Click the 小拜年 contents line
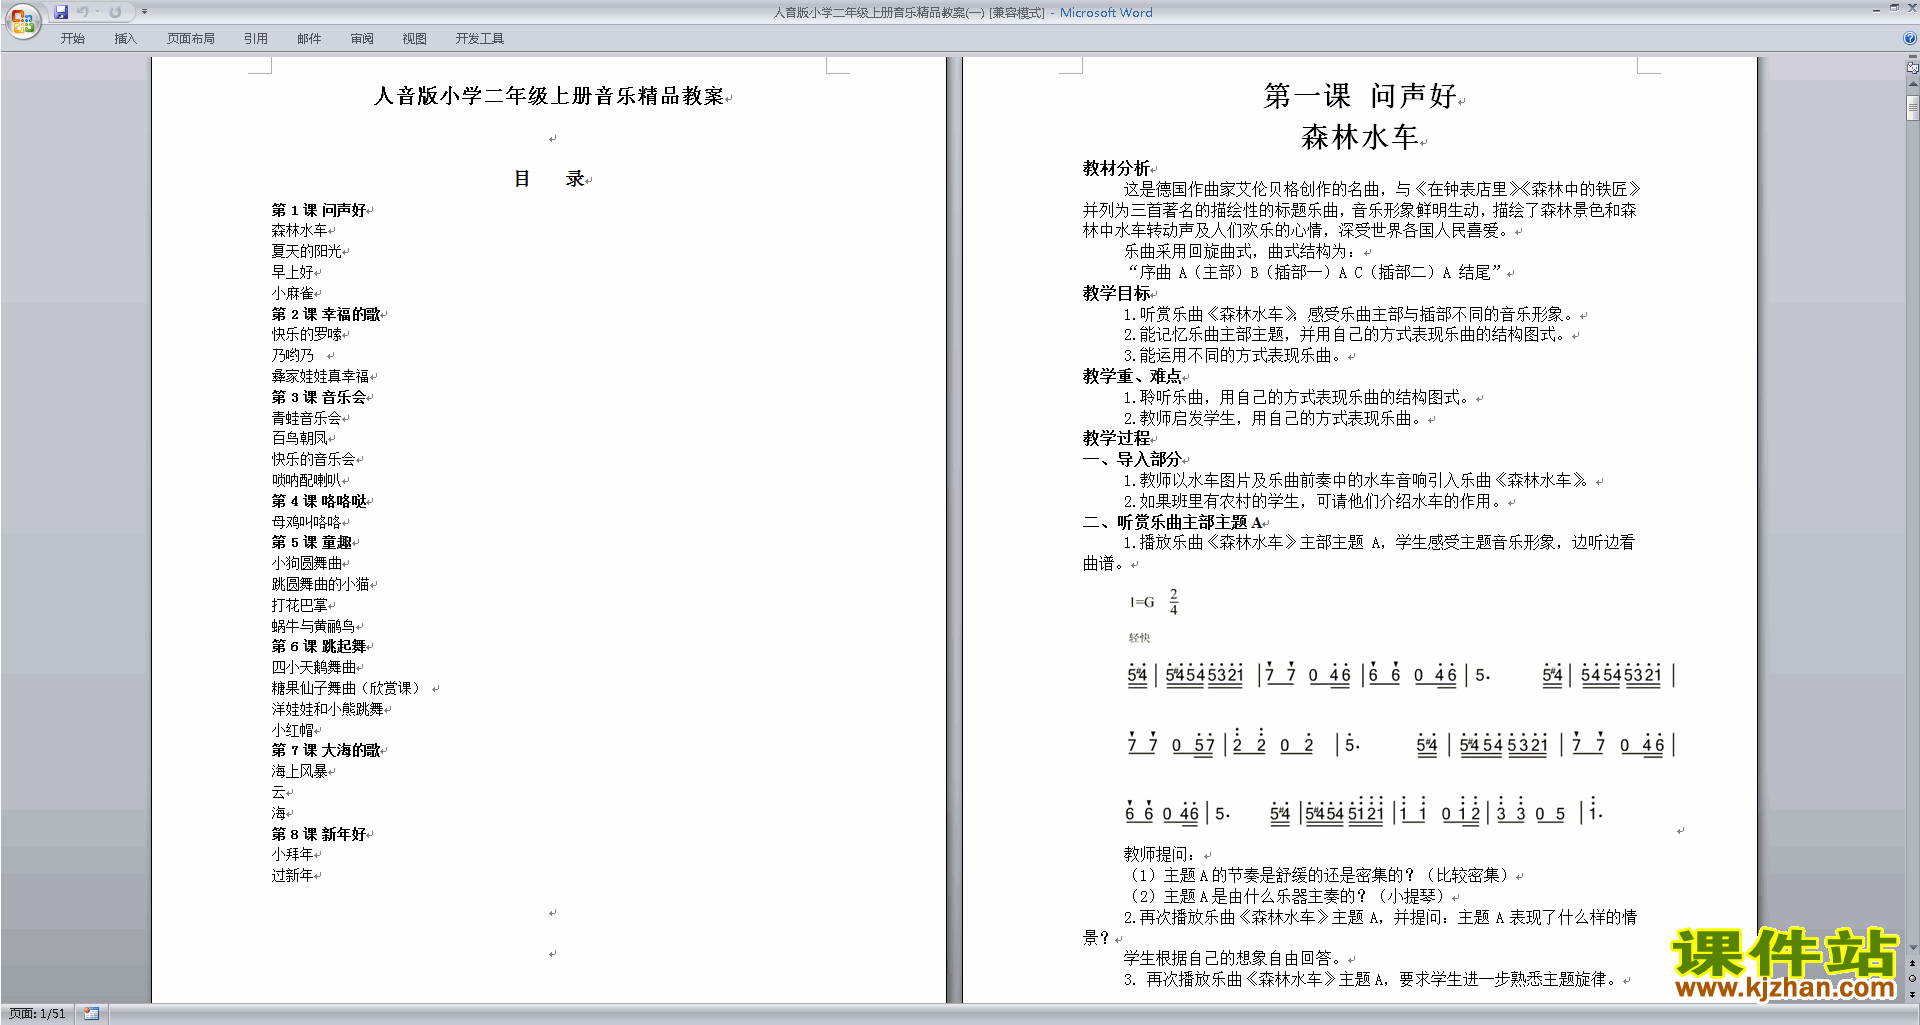Image resolution: width=1920 pixels, height=1025 pixels. point(293,854)
